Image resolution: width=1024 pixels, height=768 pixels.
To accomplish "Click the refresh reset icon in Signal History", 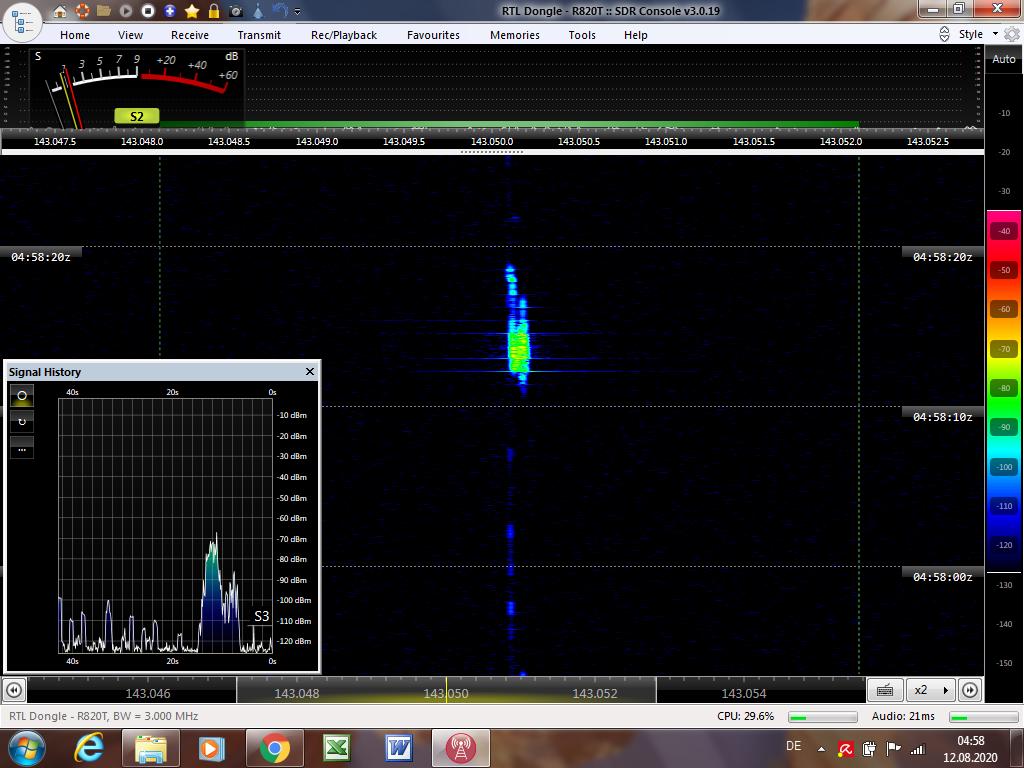I will 22,422.
